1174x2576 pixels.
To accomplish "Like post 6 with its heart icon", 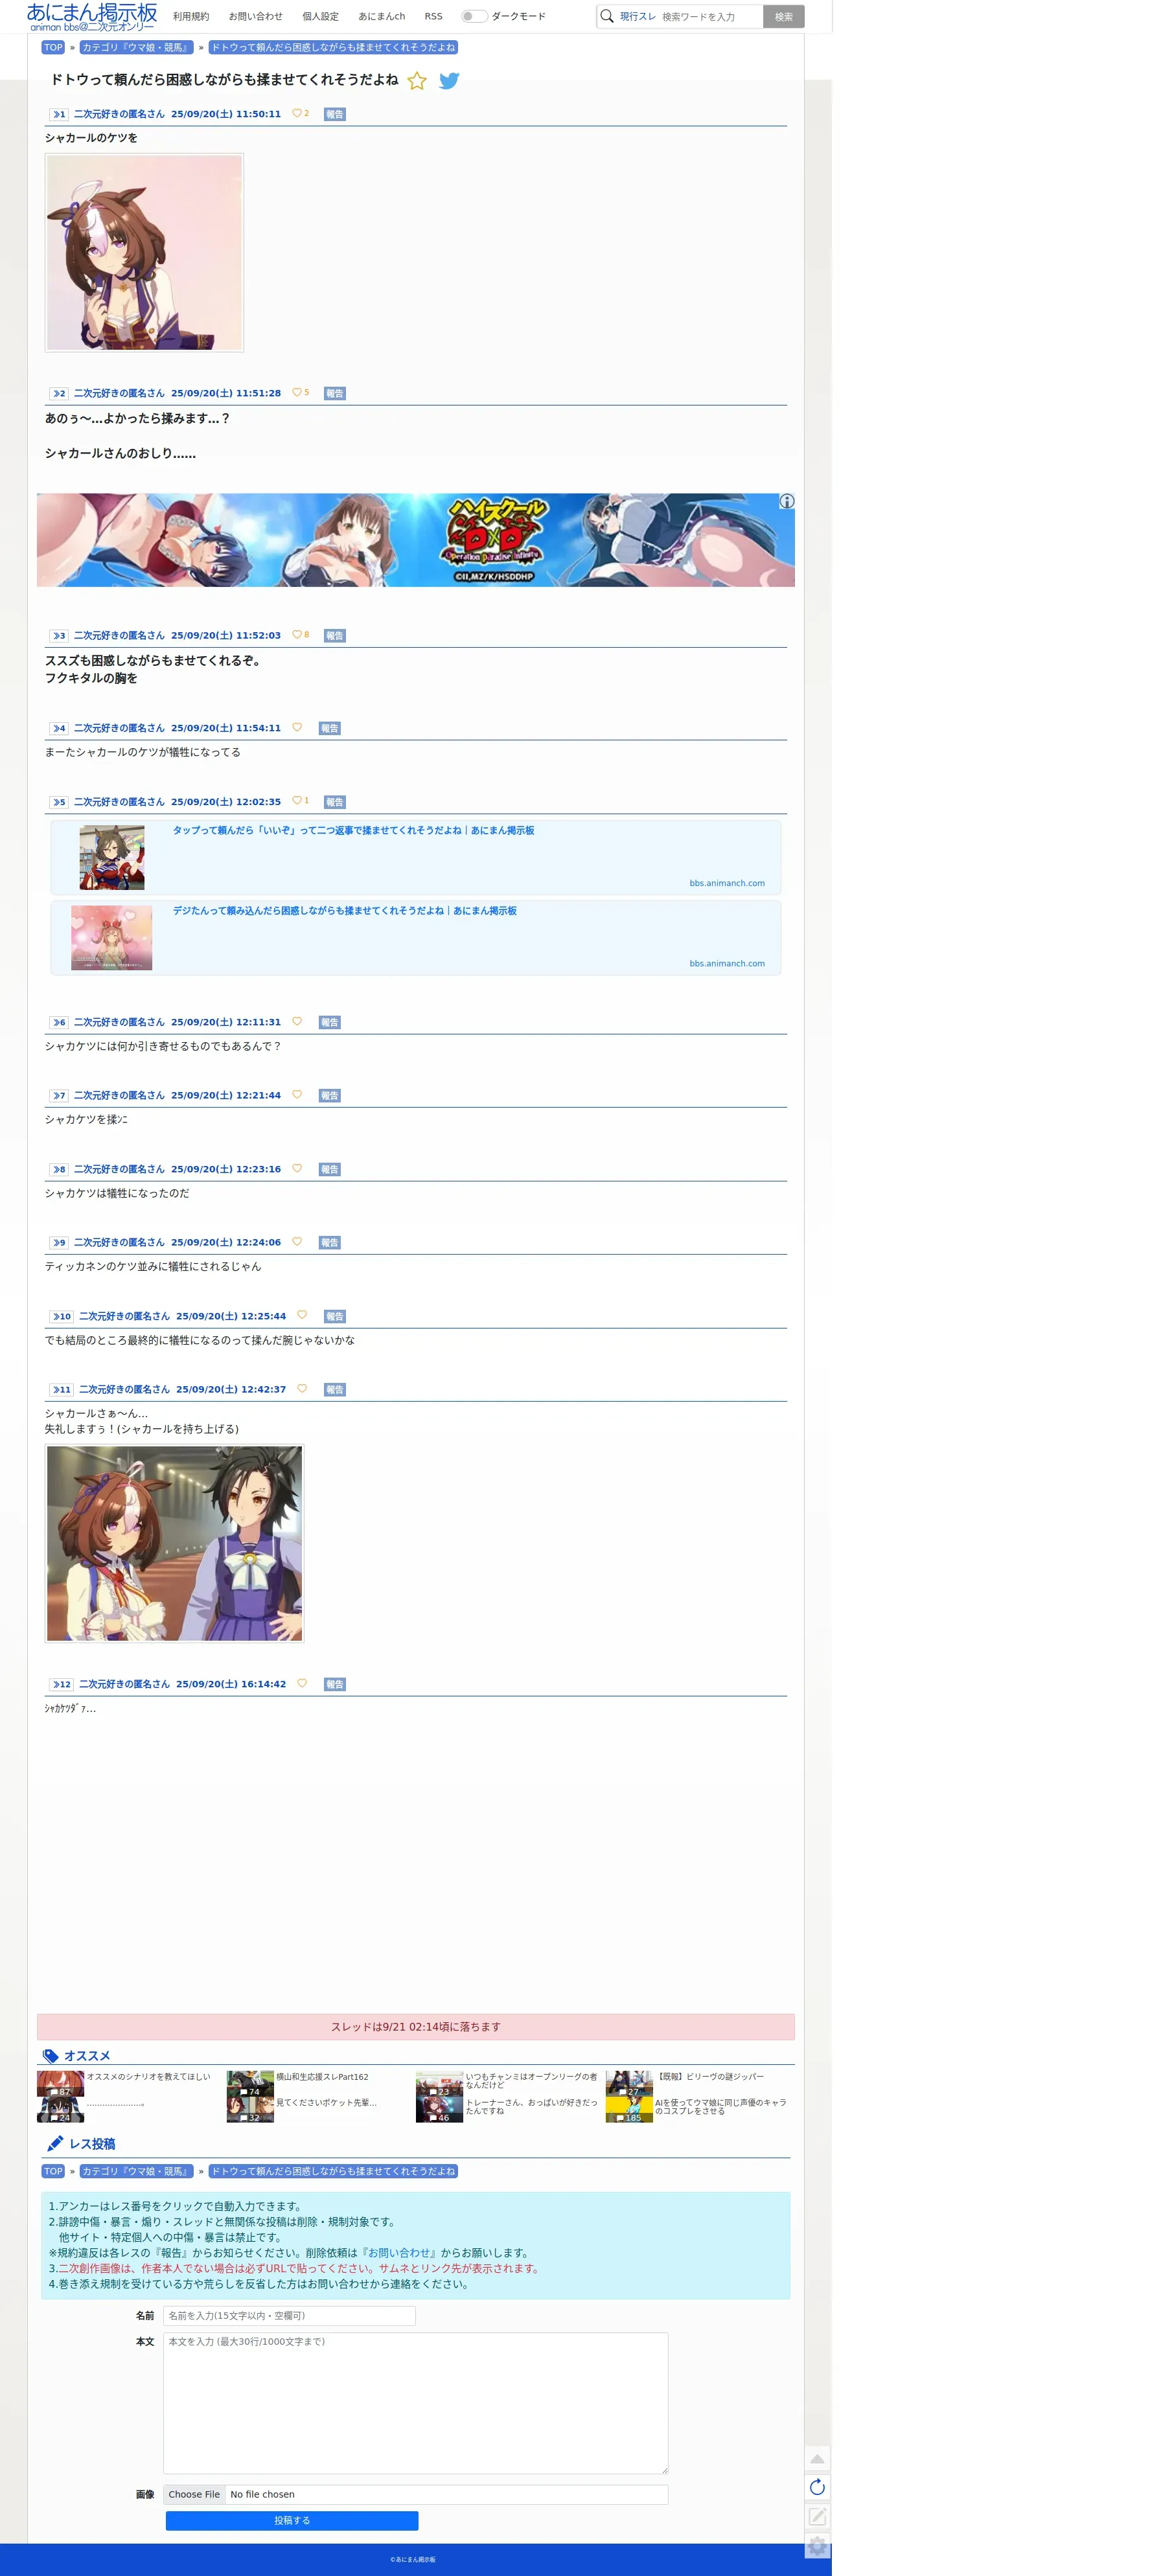I will pos(297,1021).
